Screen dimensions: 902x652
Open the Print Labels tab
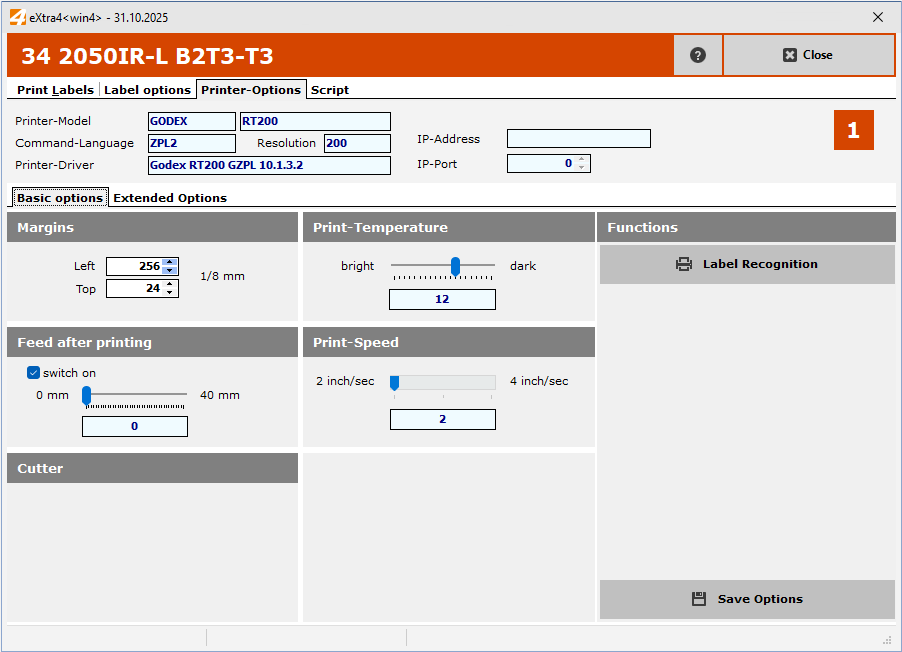point(56,90)
